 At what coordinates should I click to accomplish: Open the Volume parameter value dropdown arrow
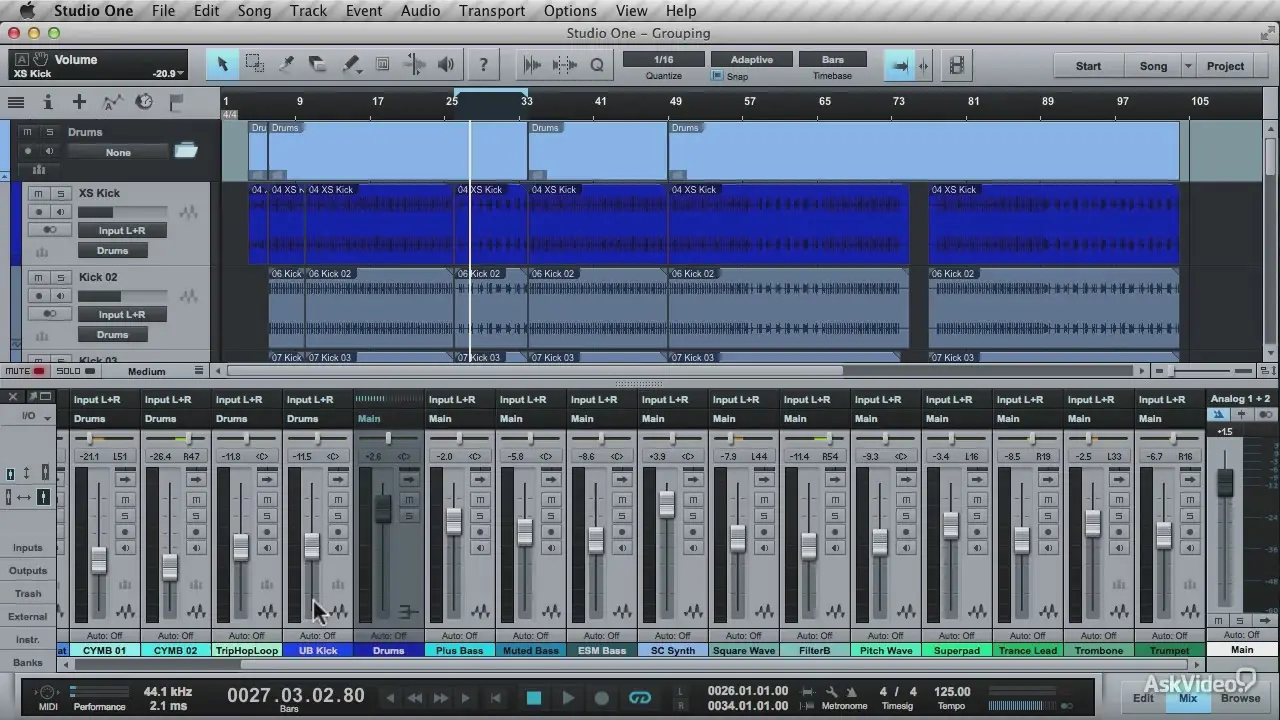[x=180, y=74]
